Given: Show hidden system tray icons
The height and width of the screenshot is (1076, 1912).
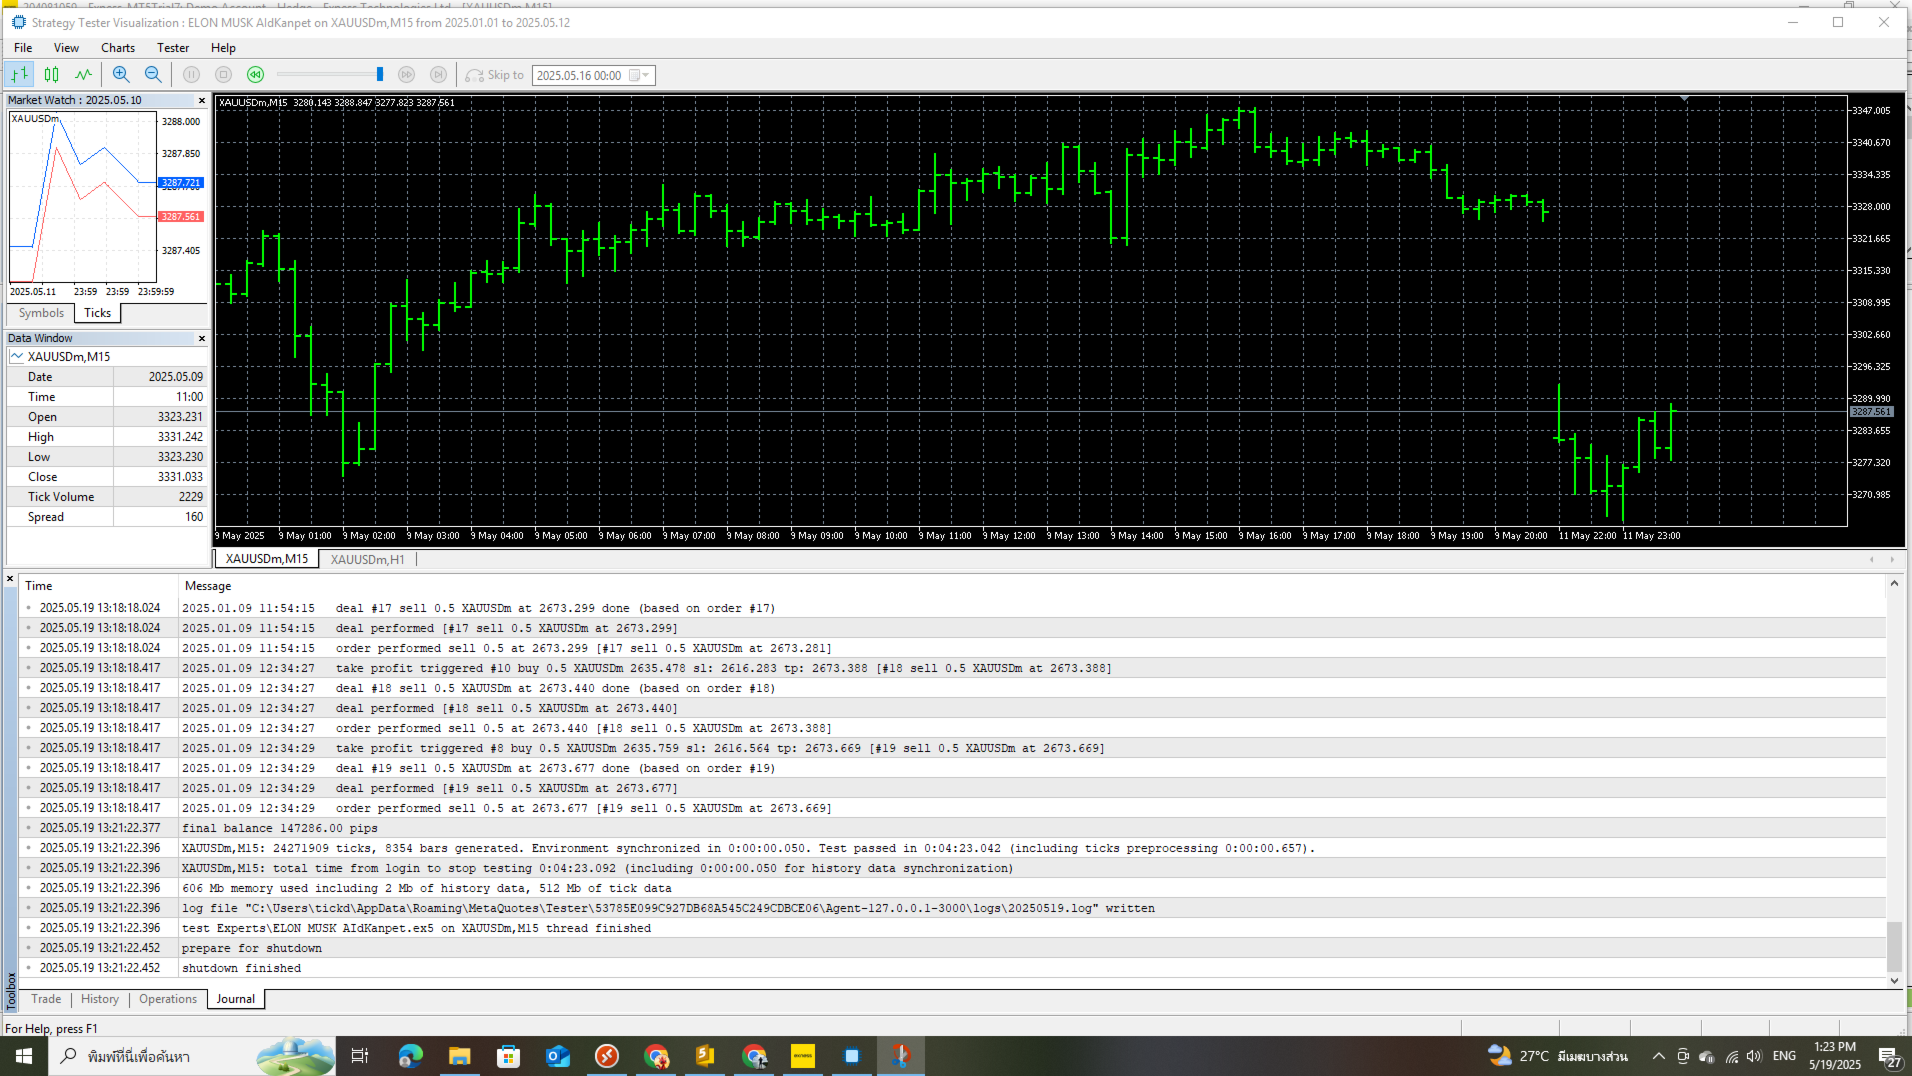Looking at the screenshot, I should click(1658, 1056).
